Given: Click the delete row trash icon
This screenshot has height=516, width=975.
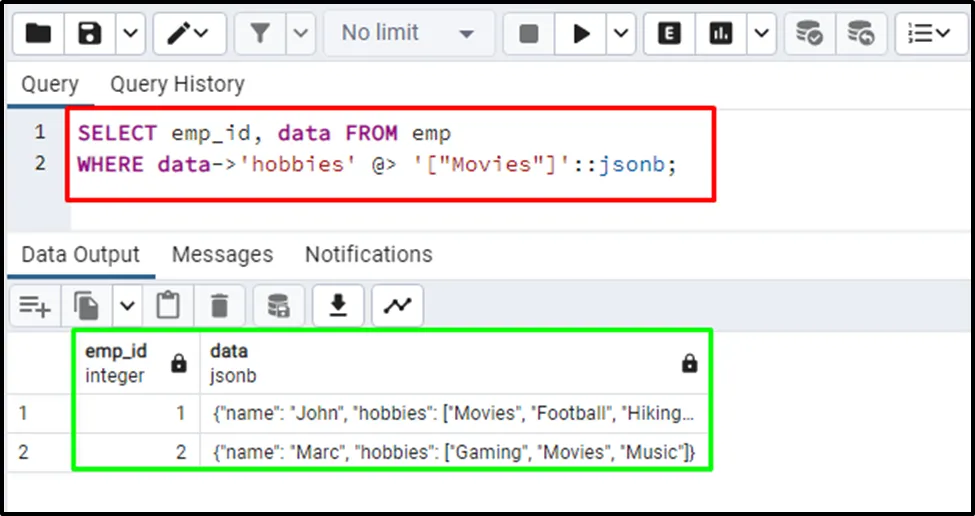Looking at the screenshot, I should click(220, 306).
